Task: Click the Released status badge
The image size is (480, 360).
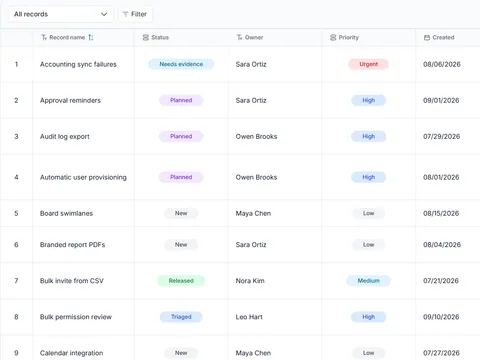Action: click(181, 281)
